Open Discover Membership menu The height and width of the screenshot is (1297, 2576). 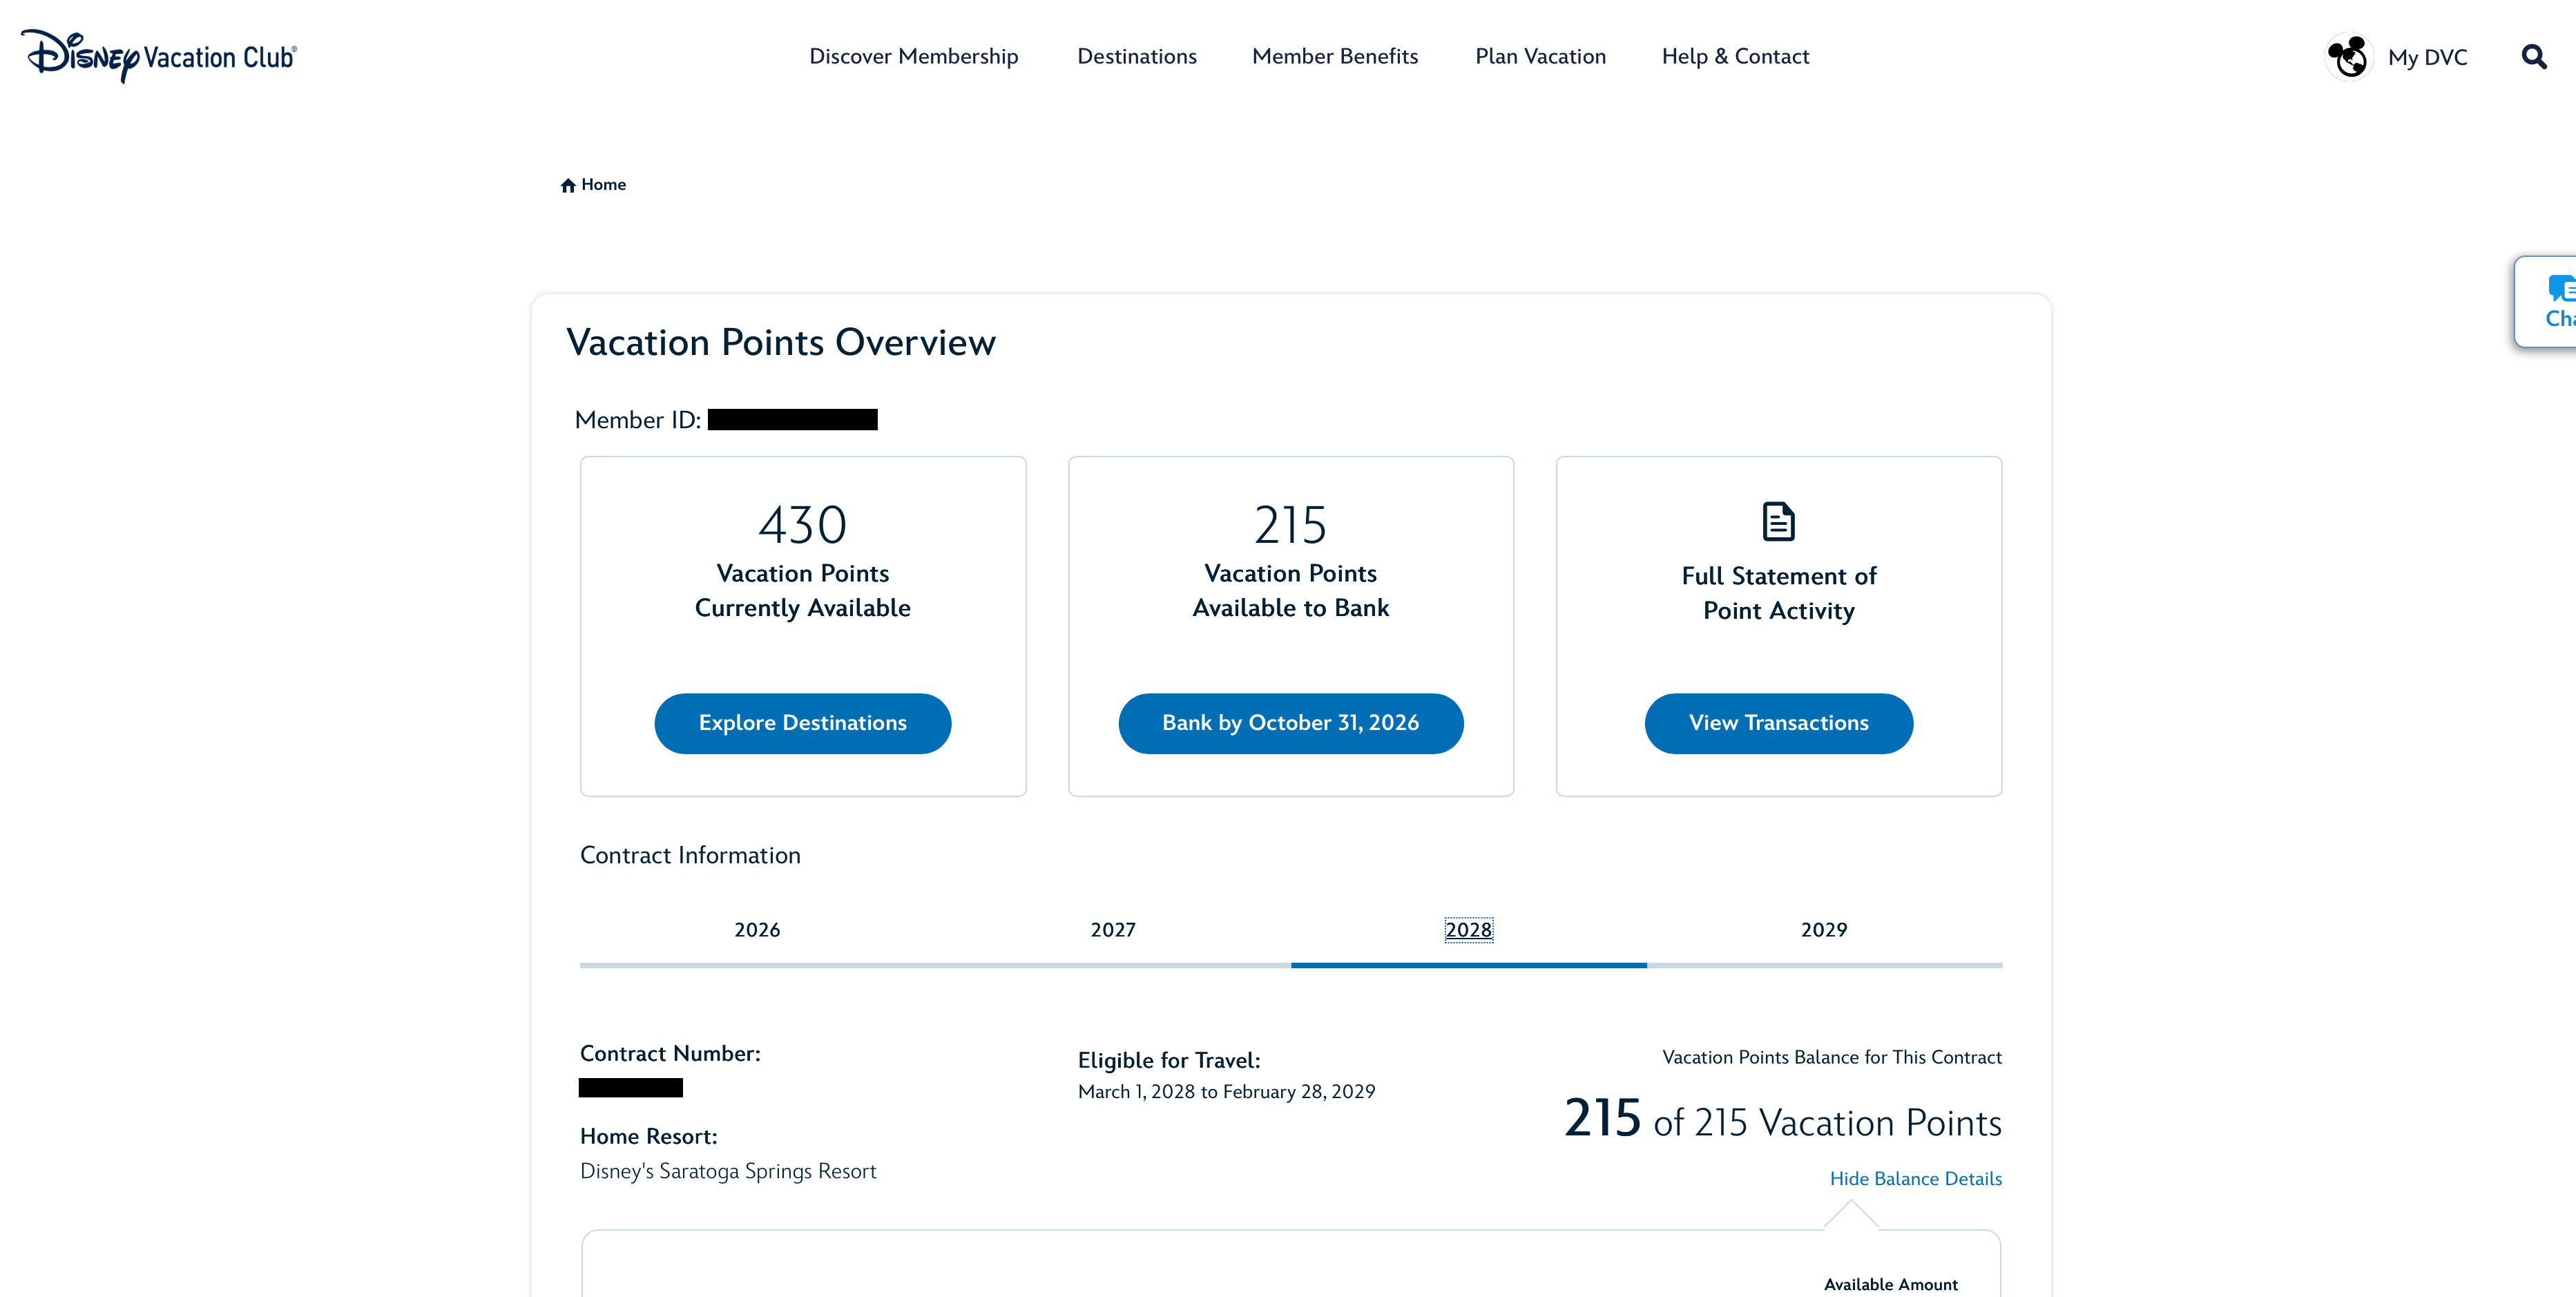tap(914, 57)
